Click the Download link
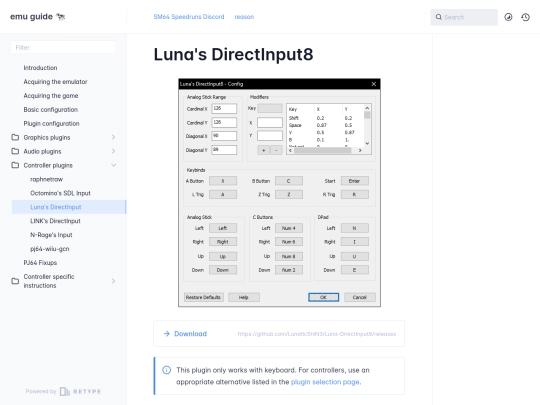 pyautogui.click(x=190, y=334)
